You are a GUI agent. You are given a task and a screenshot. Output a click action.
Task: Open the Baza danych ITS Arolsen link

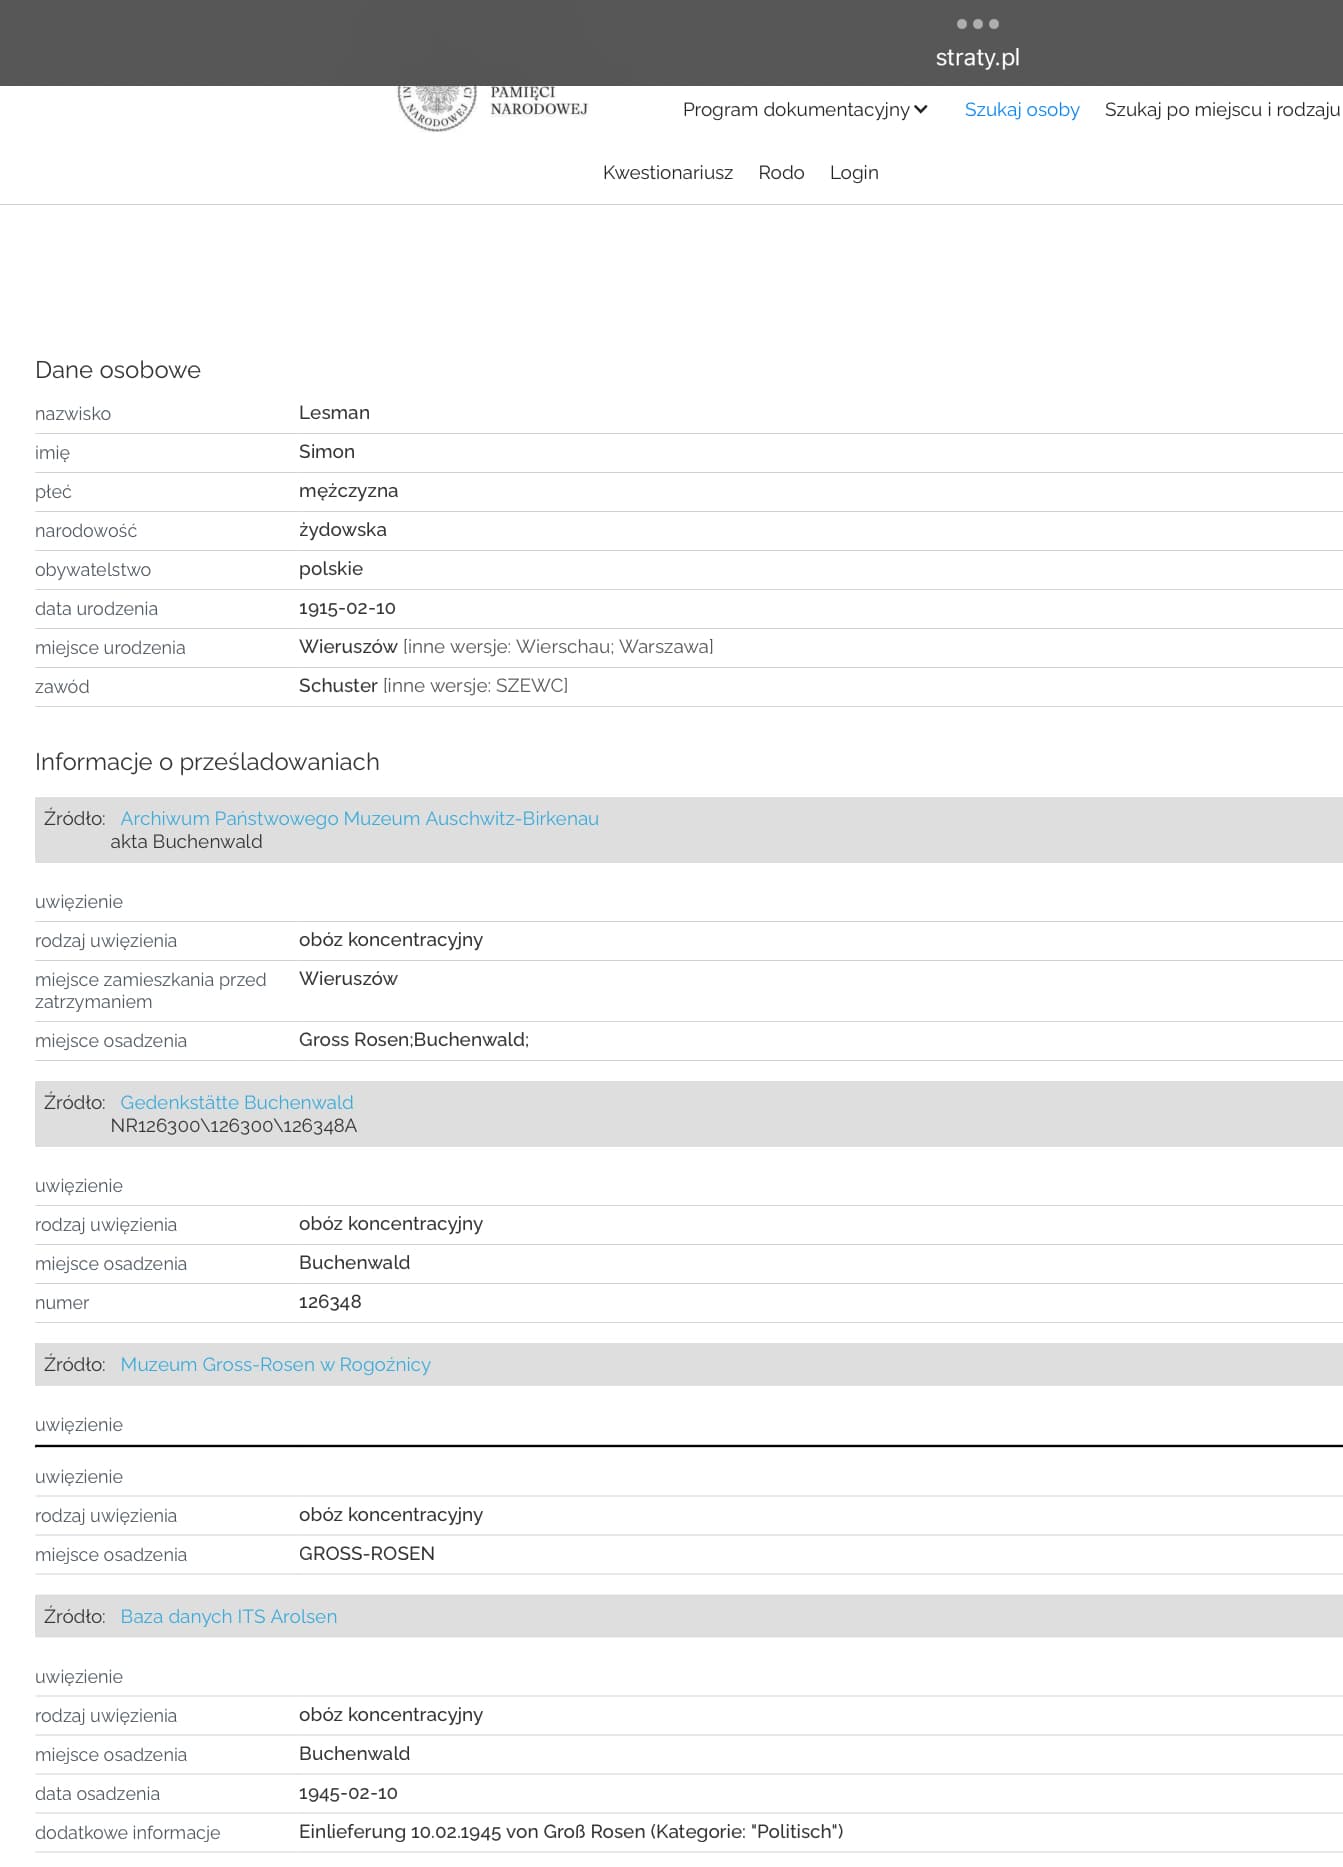[229, 1617]
